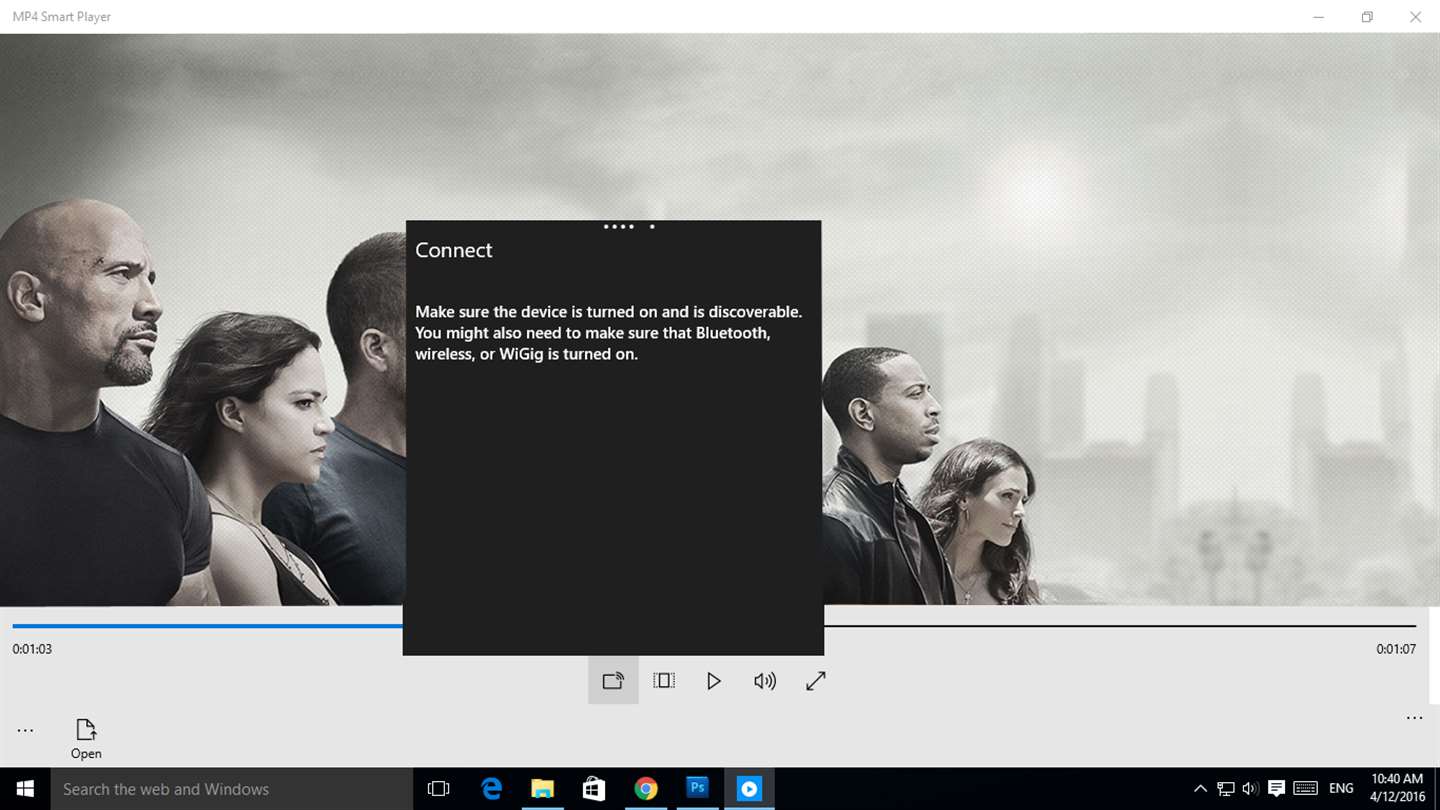Mute audio via the speaker icon
Viewport: 1440px width, 810px height.
click(x=765, y=681)
